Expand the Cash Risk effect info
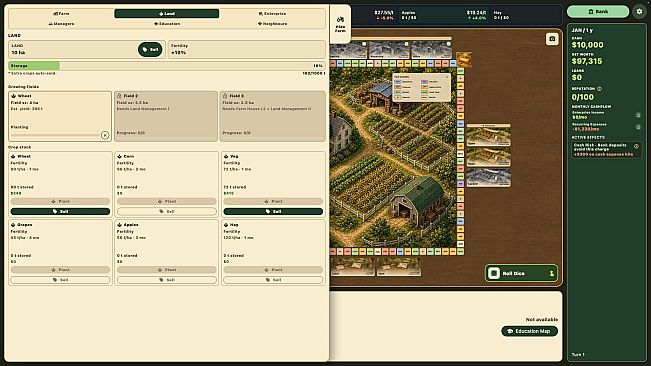This screenshot has width=651, height=366. click(x=636, y=146)
